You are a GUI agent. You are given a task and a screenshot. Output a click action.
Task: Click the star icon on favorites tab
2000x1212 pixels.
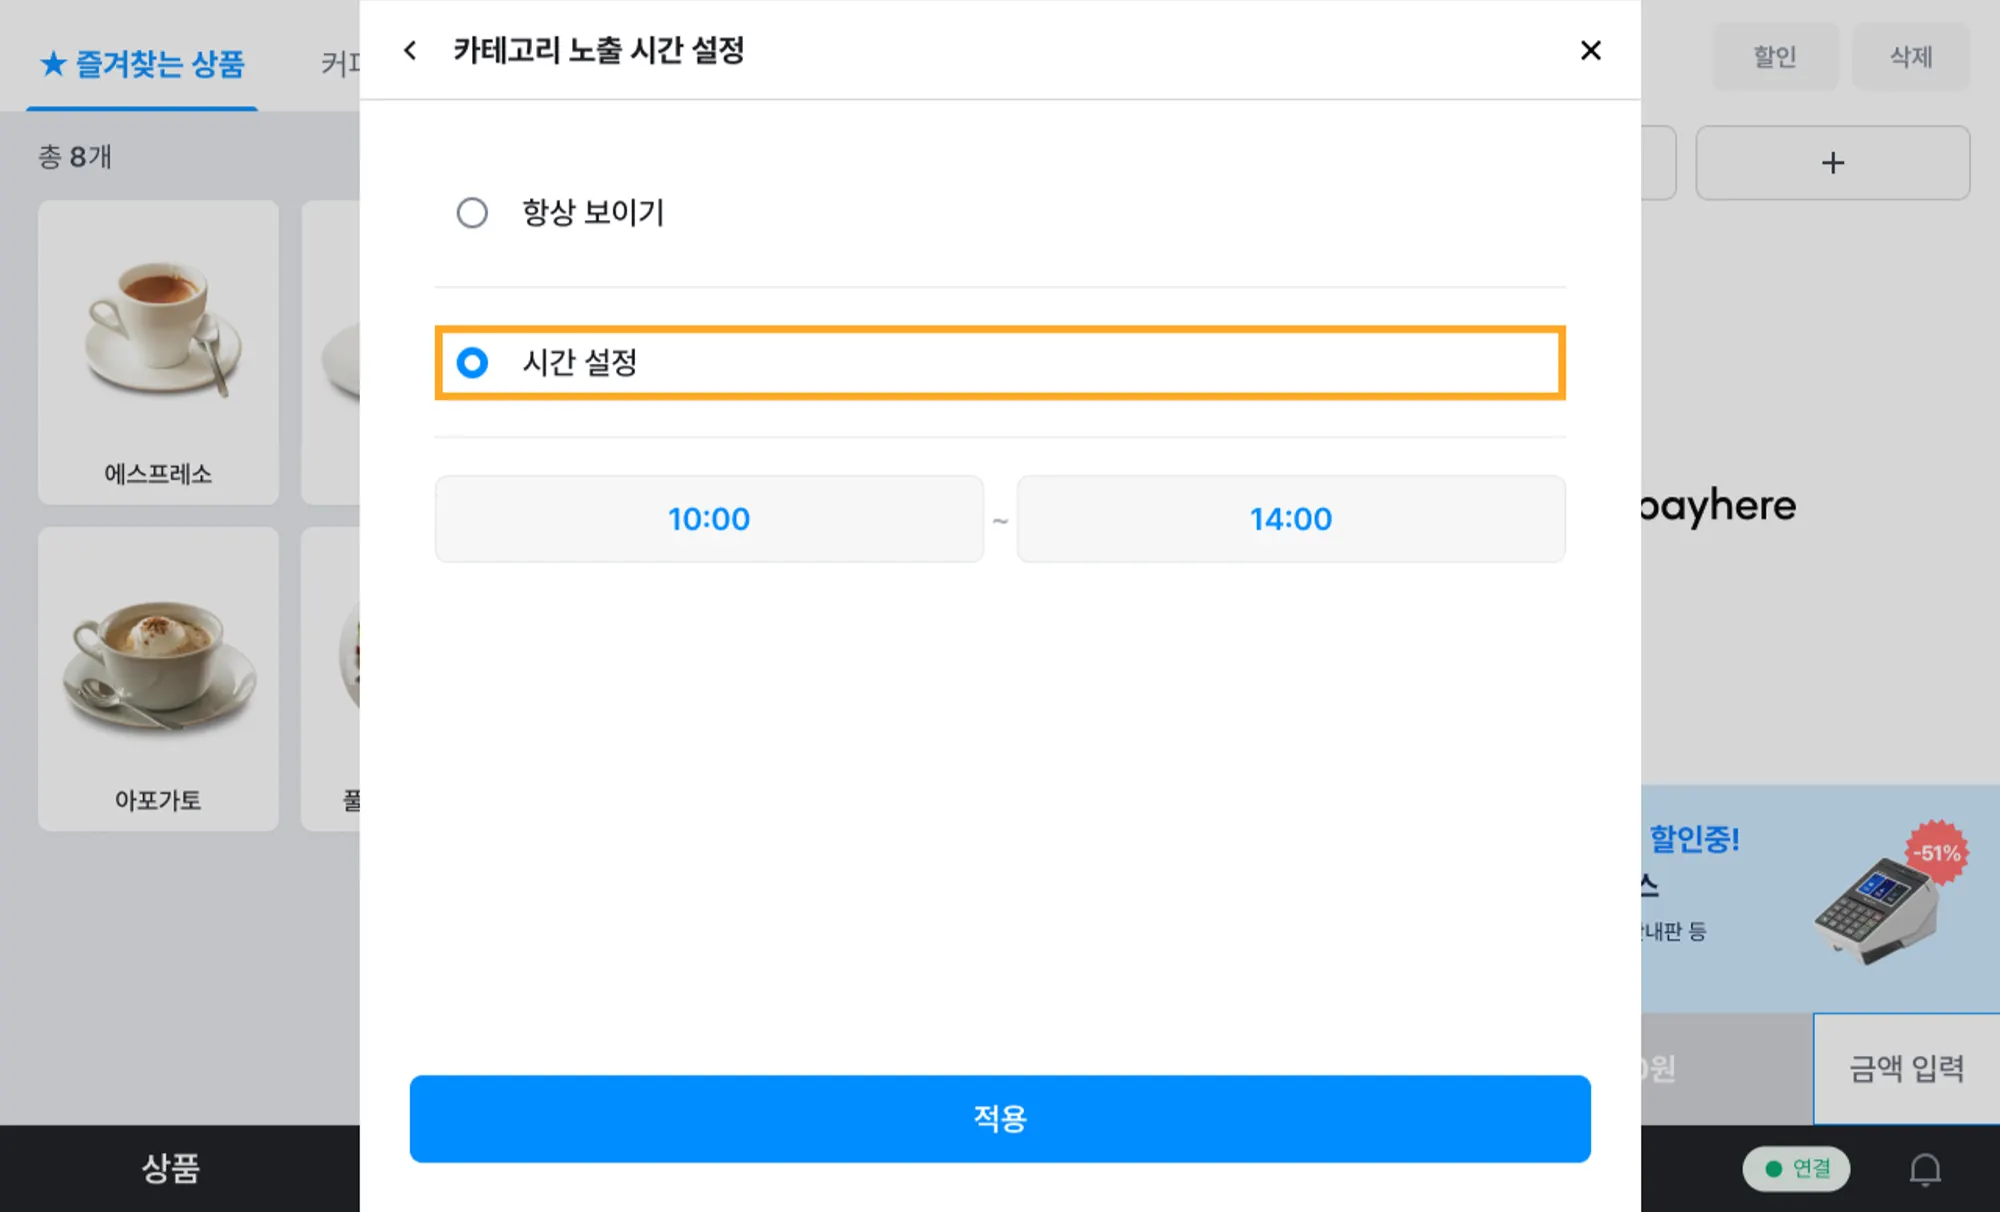[53, 64]
